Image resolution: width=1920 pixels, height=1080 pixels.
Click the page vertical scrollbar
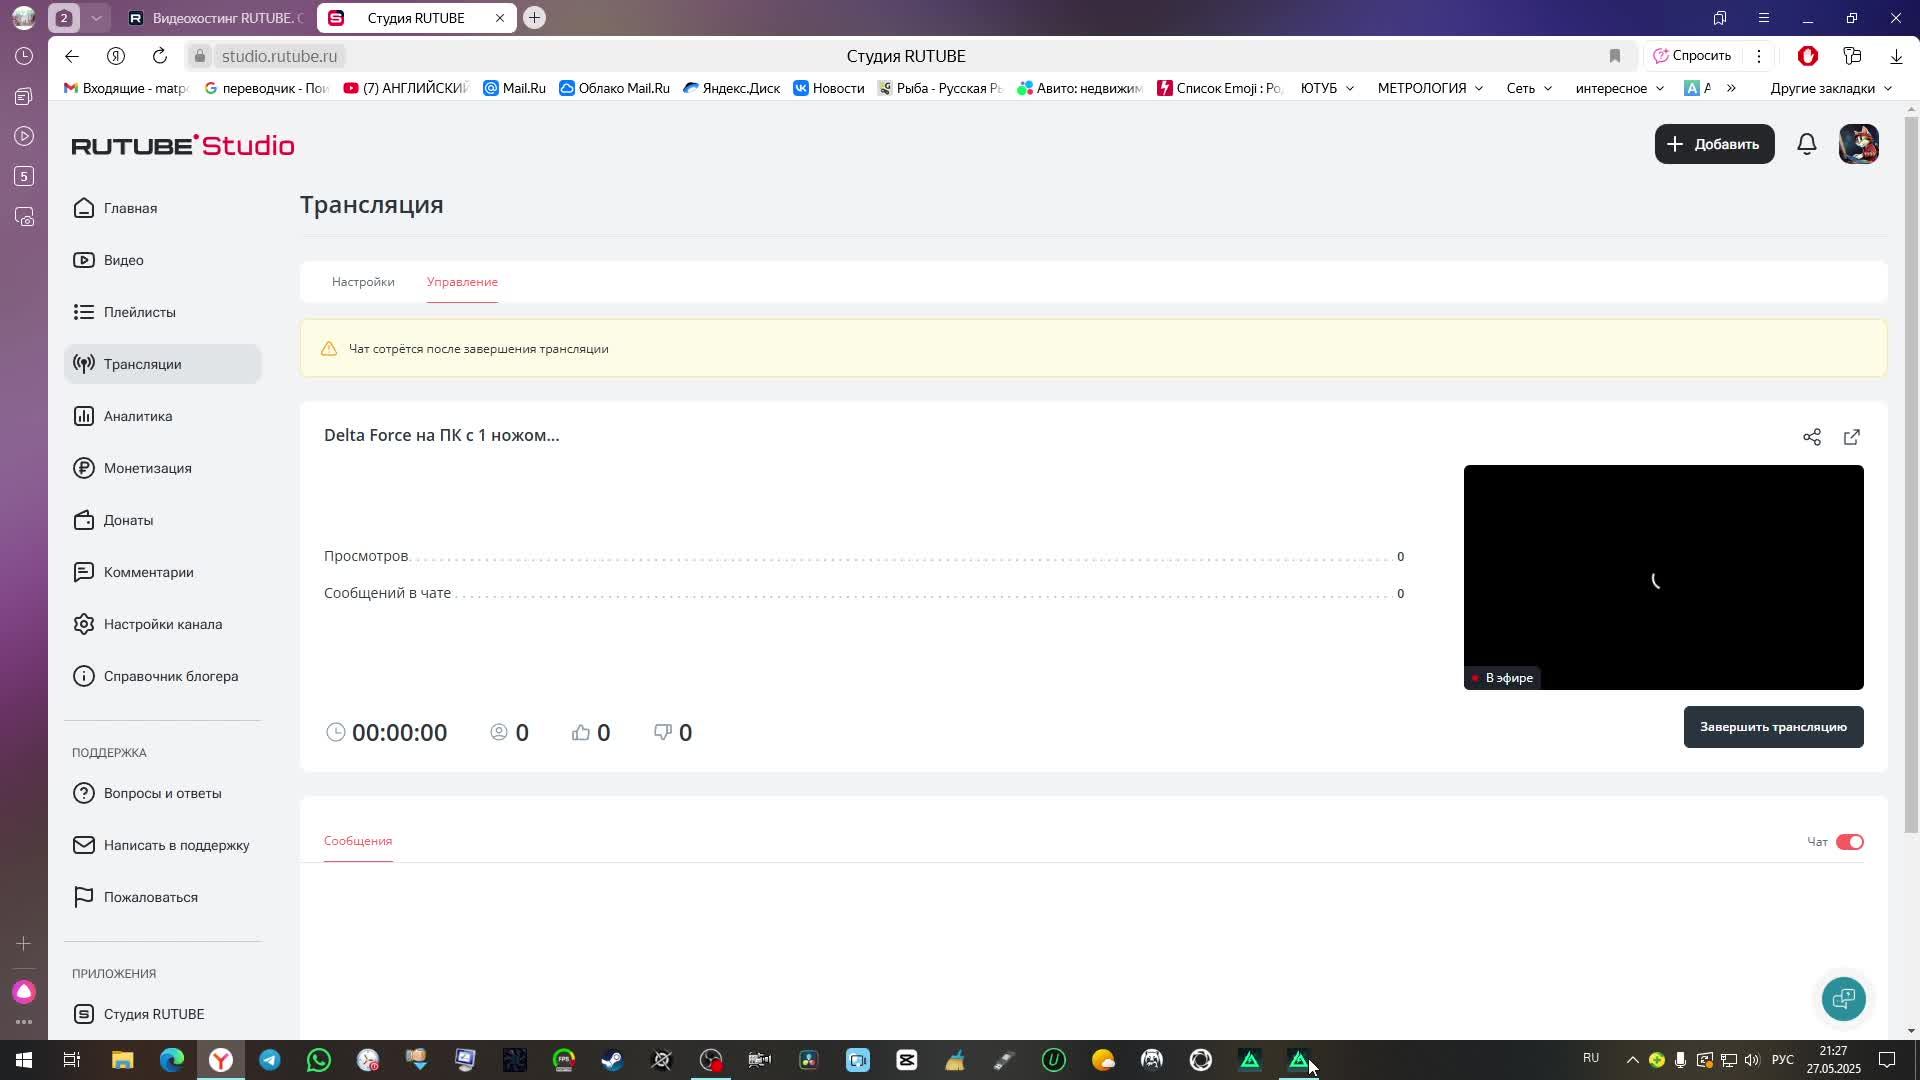[x=1911, y=475]
